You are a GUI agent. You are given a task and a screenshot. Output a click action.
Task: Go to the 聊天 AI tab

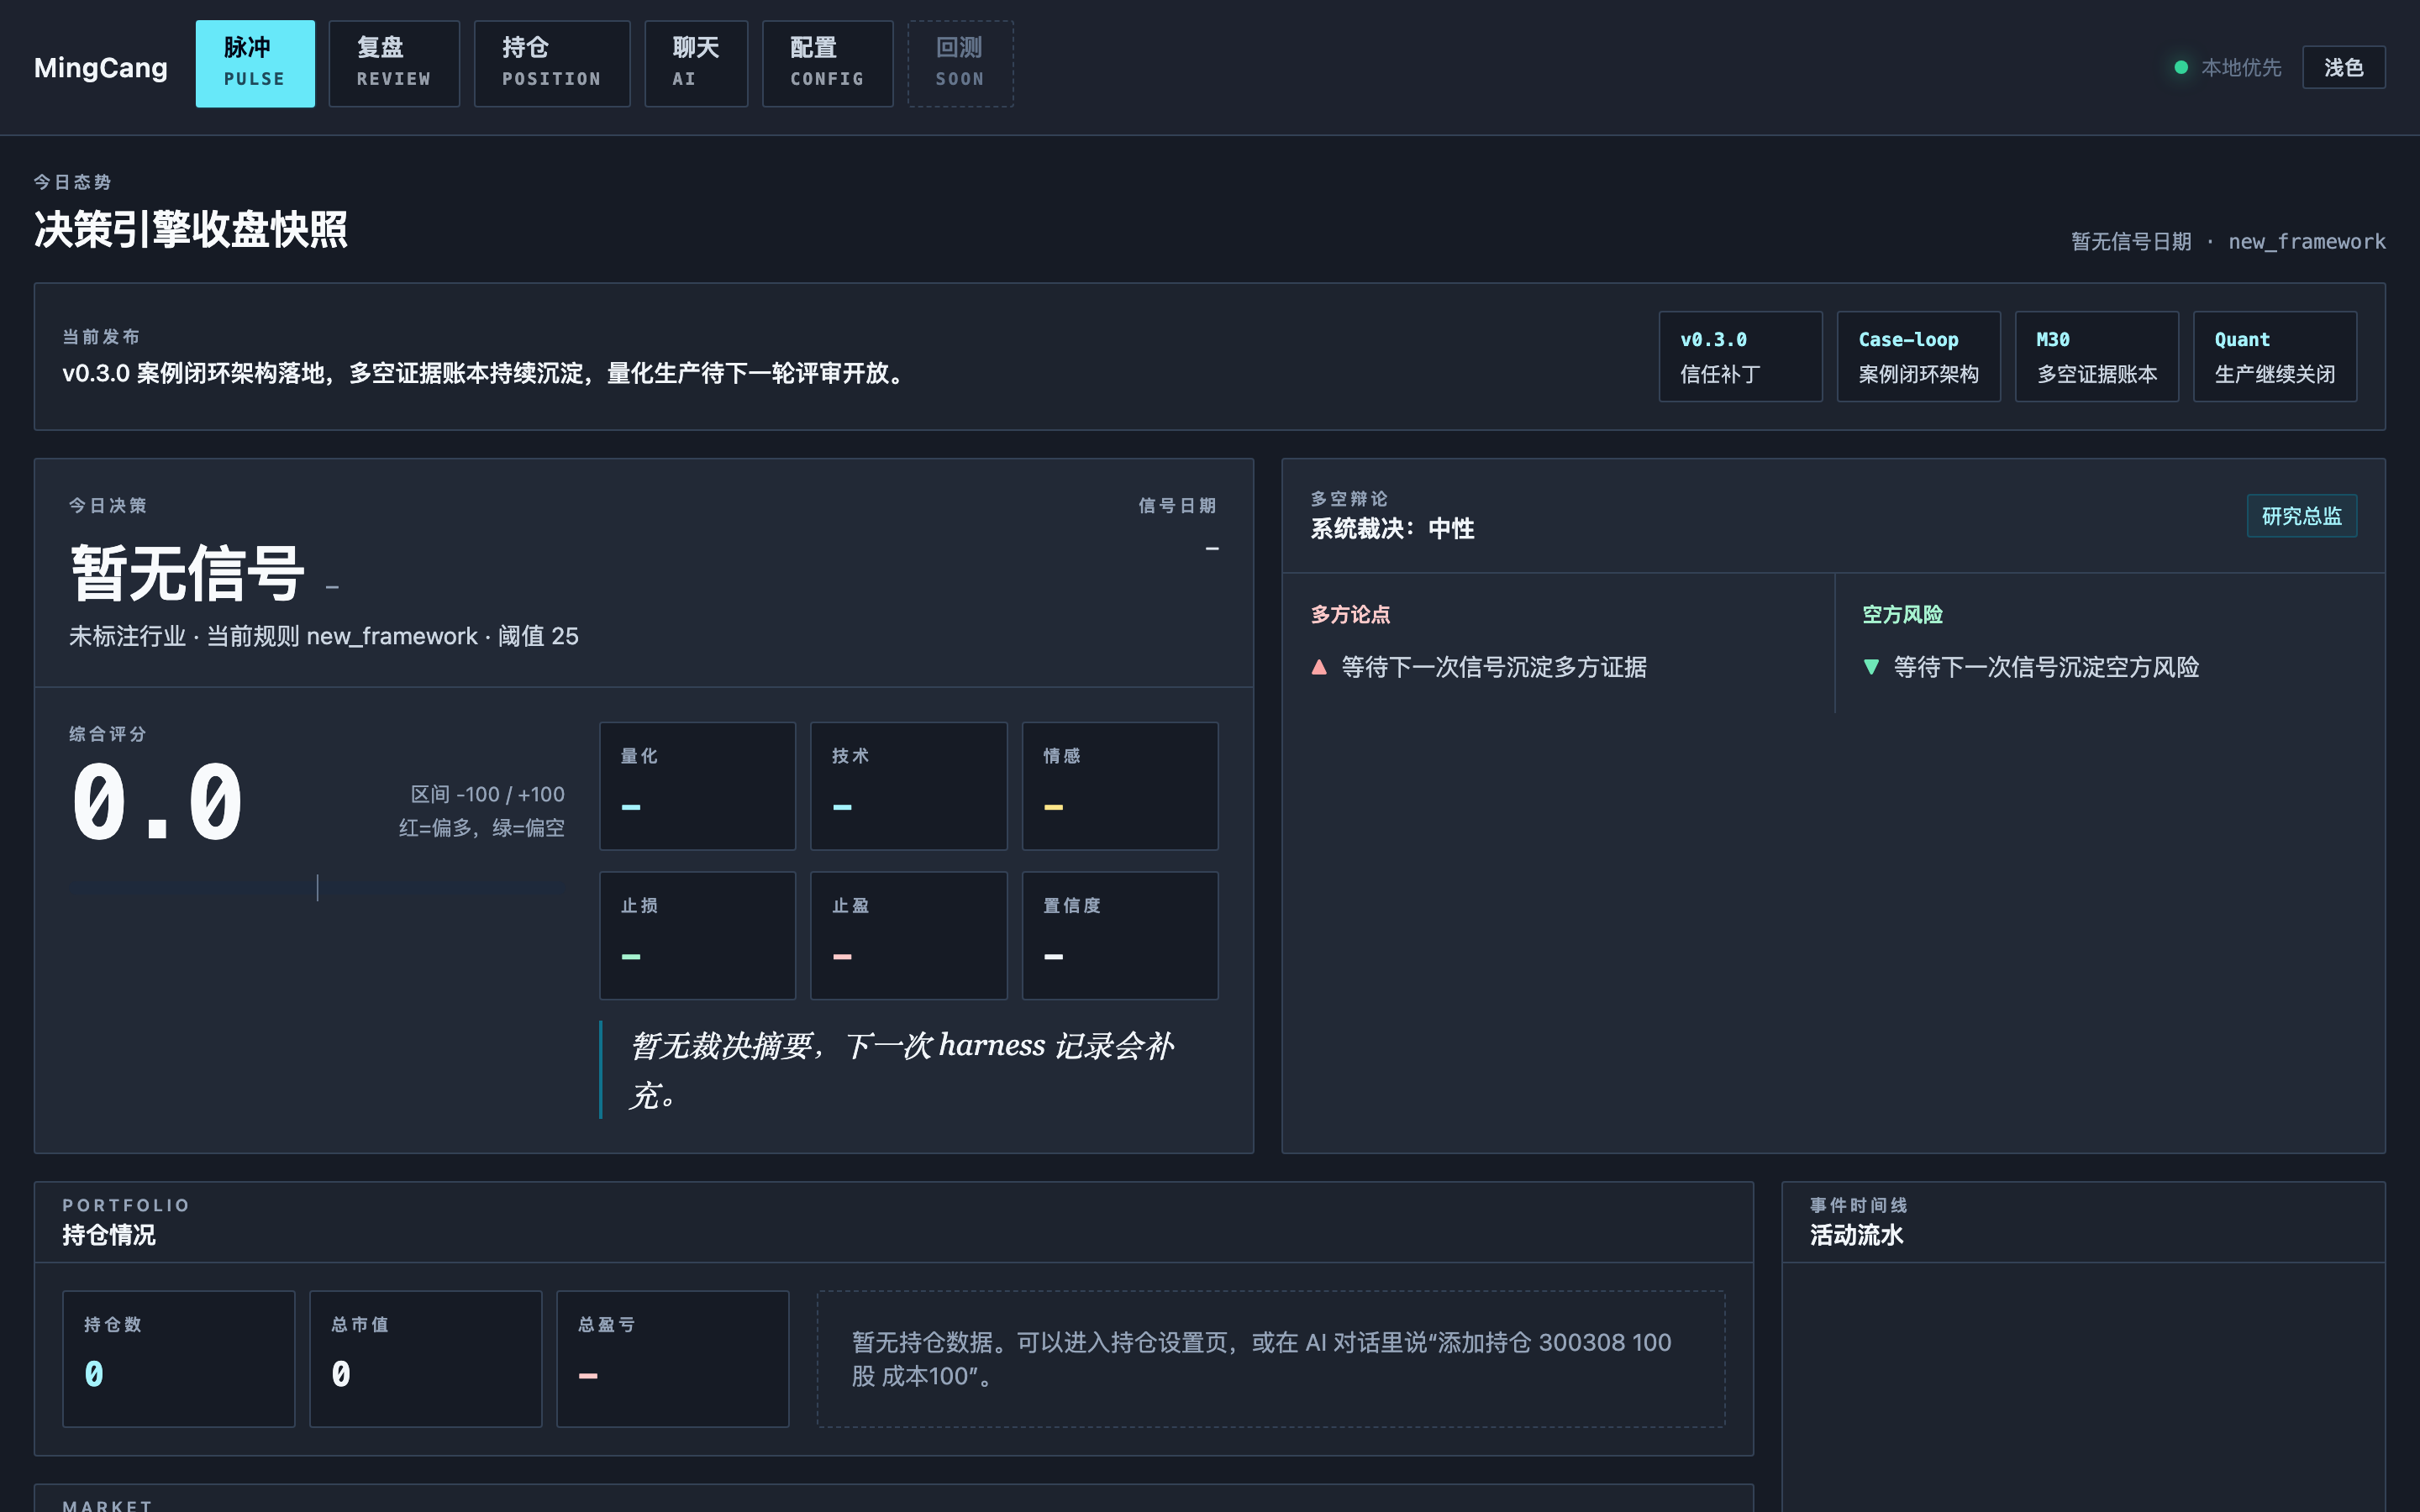(696, 63)
